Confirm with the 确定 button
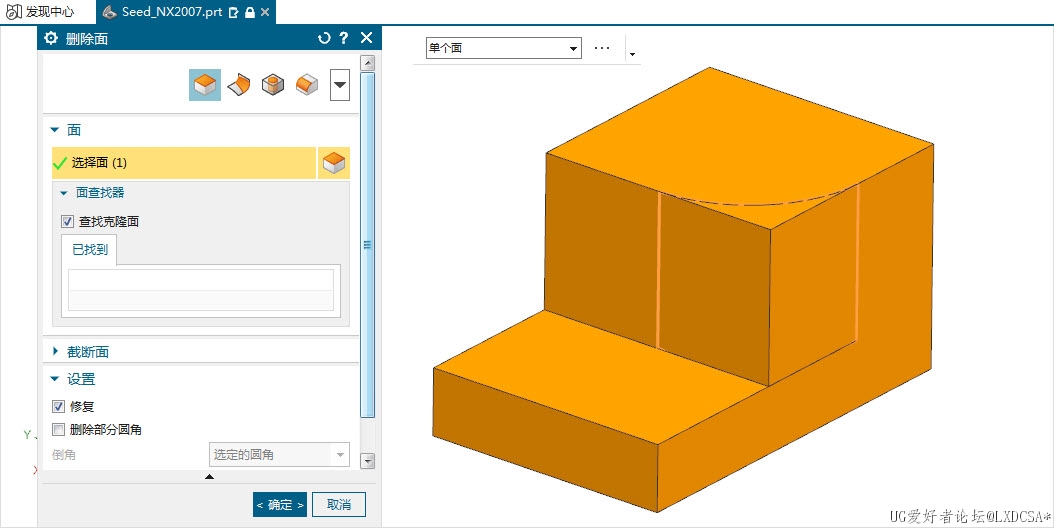The width and height of the screenshot is (1054, 528). coord(280,504)
